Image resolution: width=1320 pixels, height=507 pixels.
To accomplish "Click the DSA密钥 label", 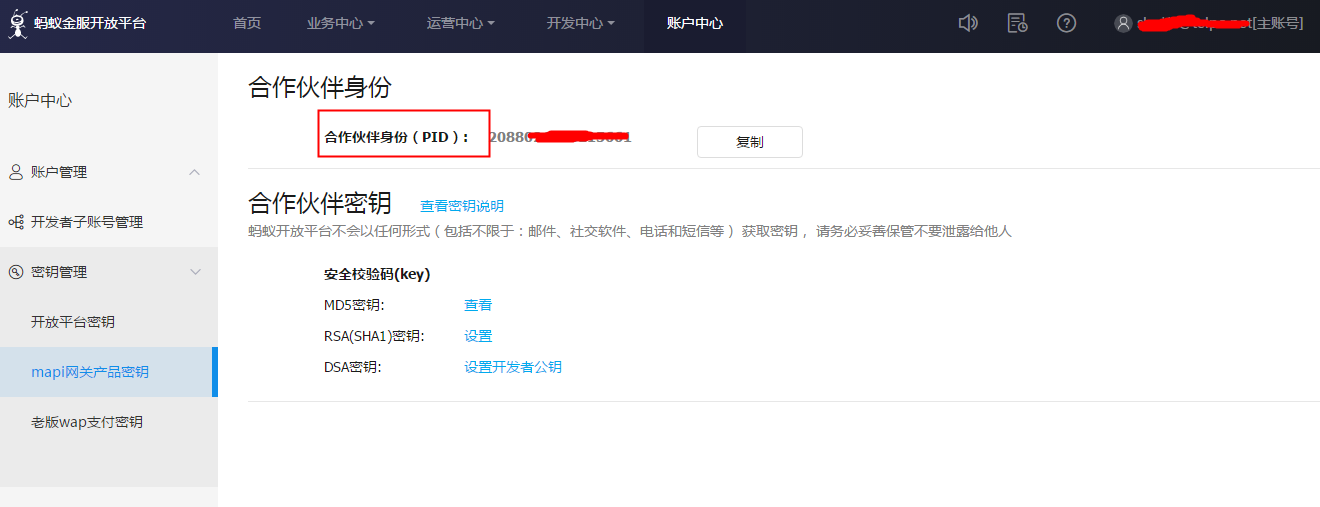I will 352,367.
